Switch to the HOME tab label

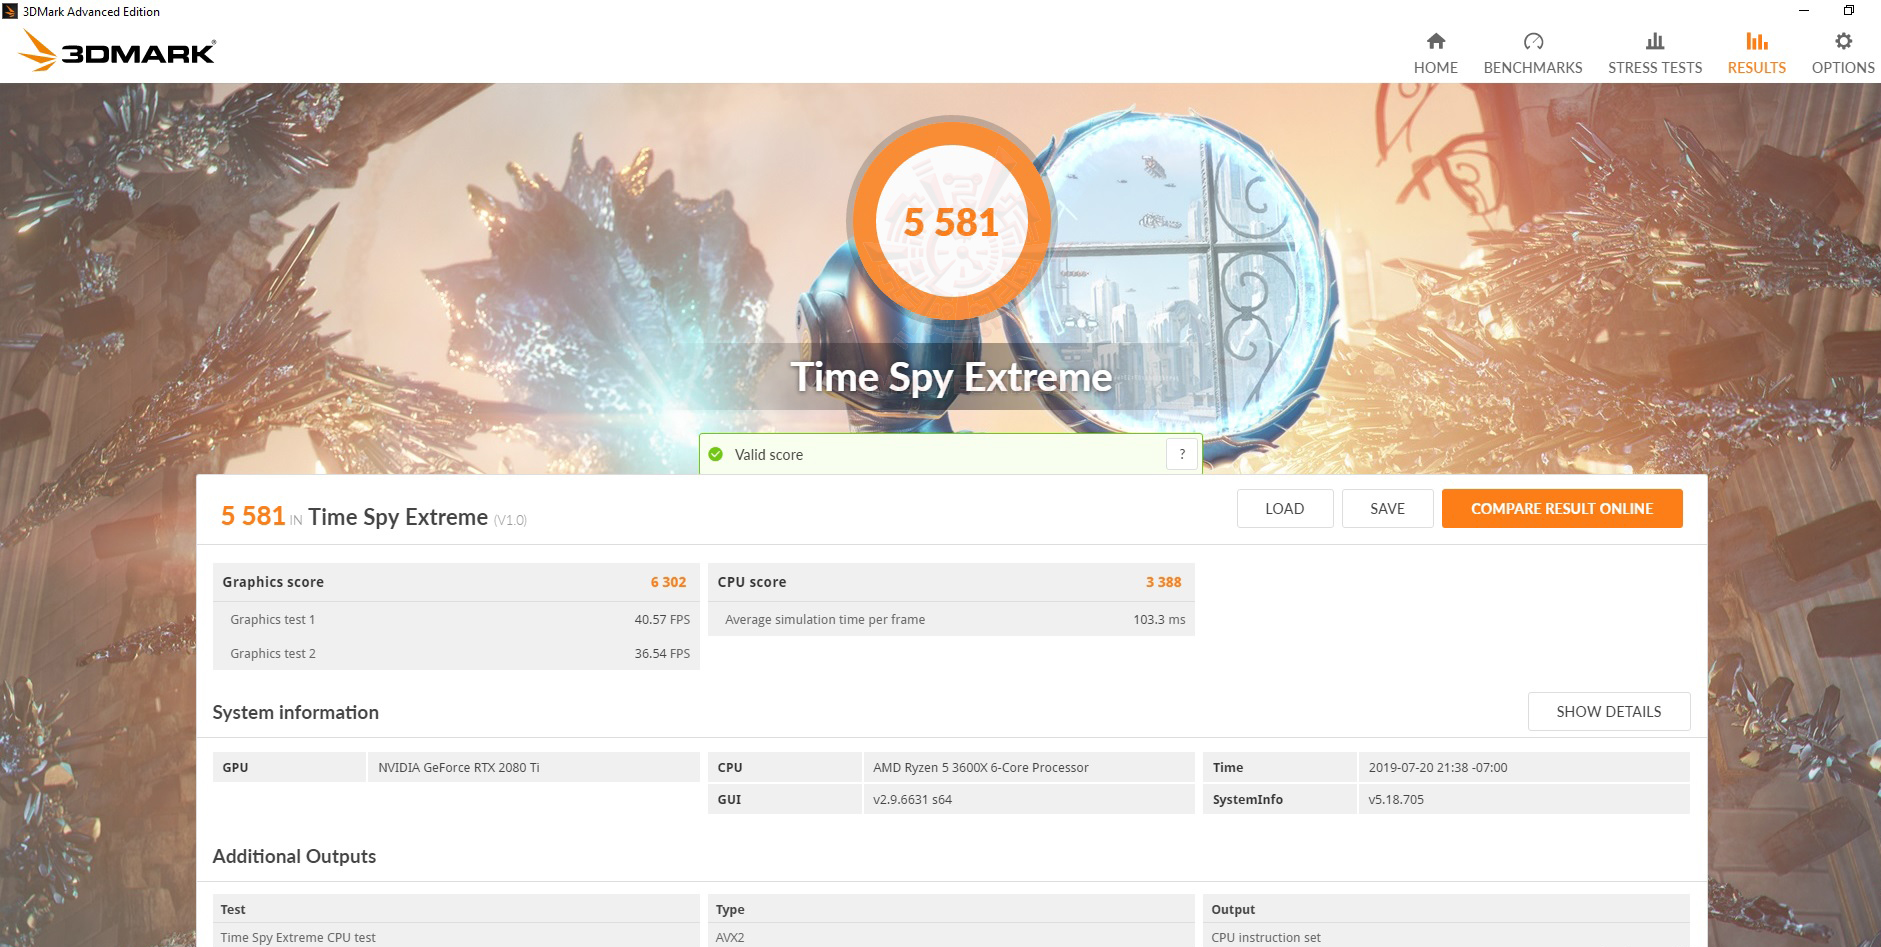tap(1435, 67)
